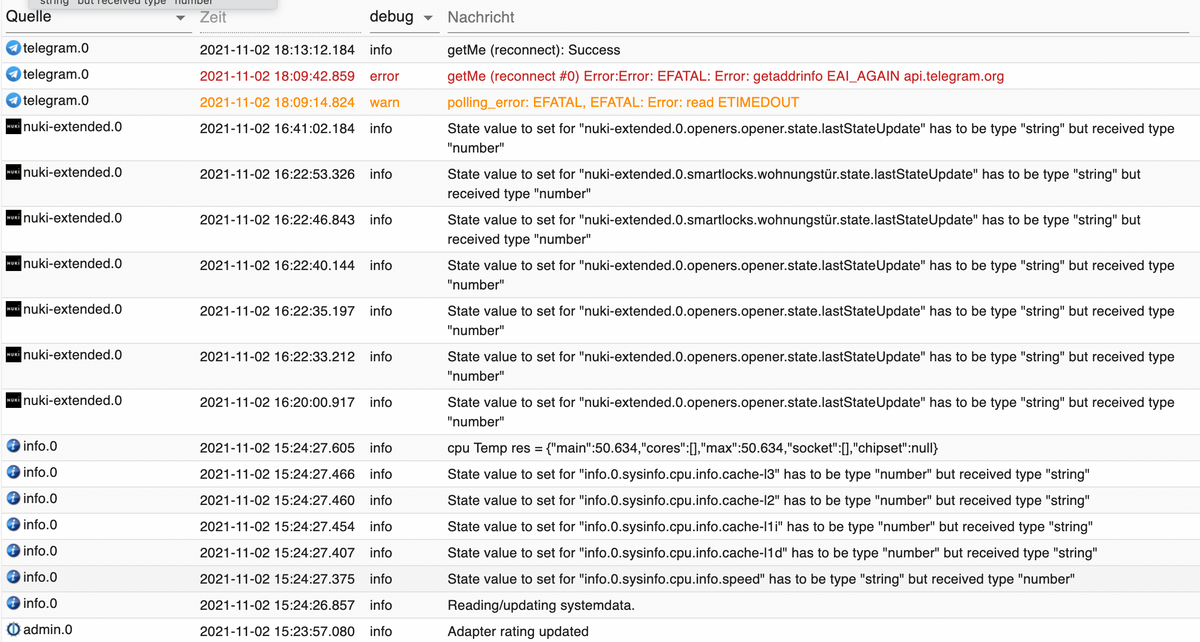1200x642 pixels.
Task: Click the "getMe (reconnect): Success" message
Action: (x=534, y=50)
